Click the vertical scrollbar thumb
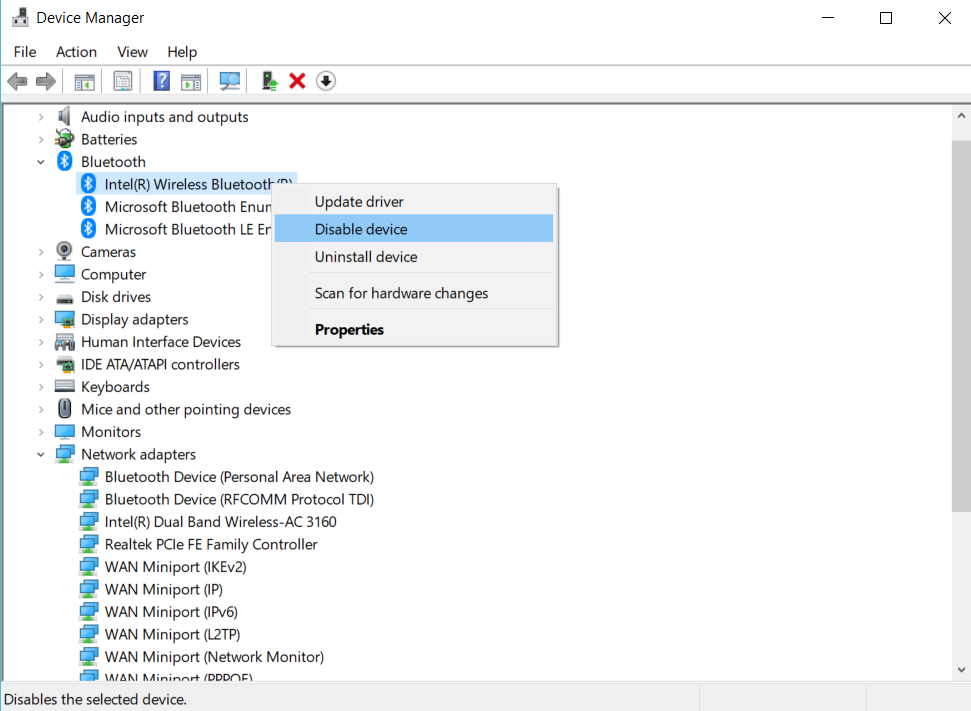Screen dimensions: 971x711 tap(961, 326)
